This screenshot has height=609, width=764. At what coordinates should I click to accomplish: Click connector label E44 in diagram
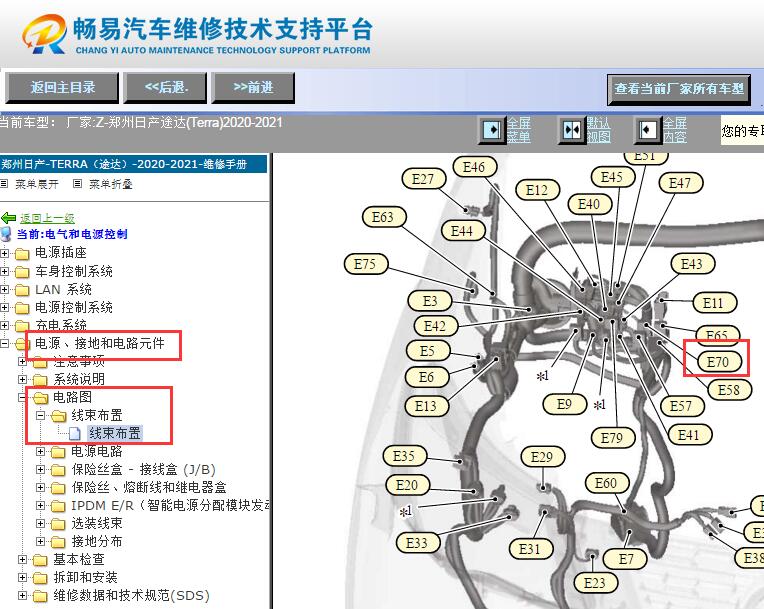462,230
